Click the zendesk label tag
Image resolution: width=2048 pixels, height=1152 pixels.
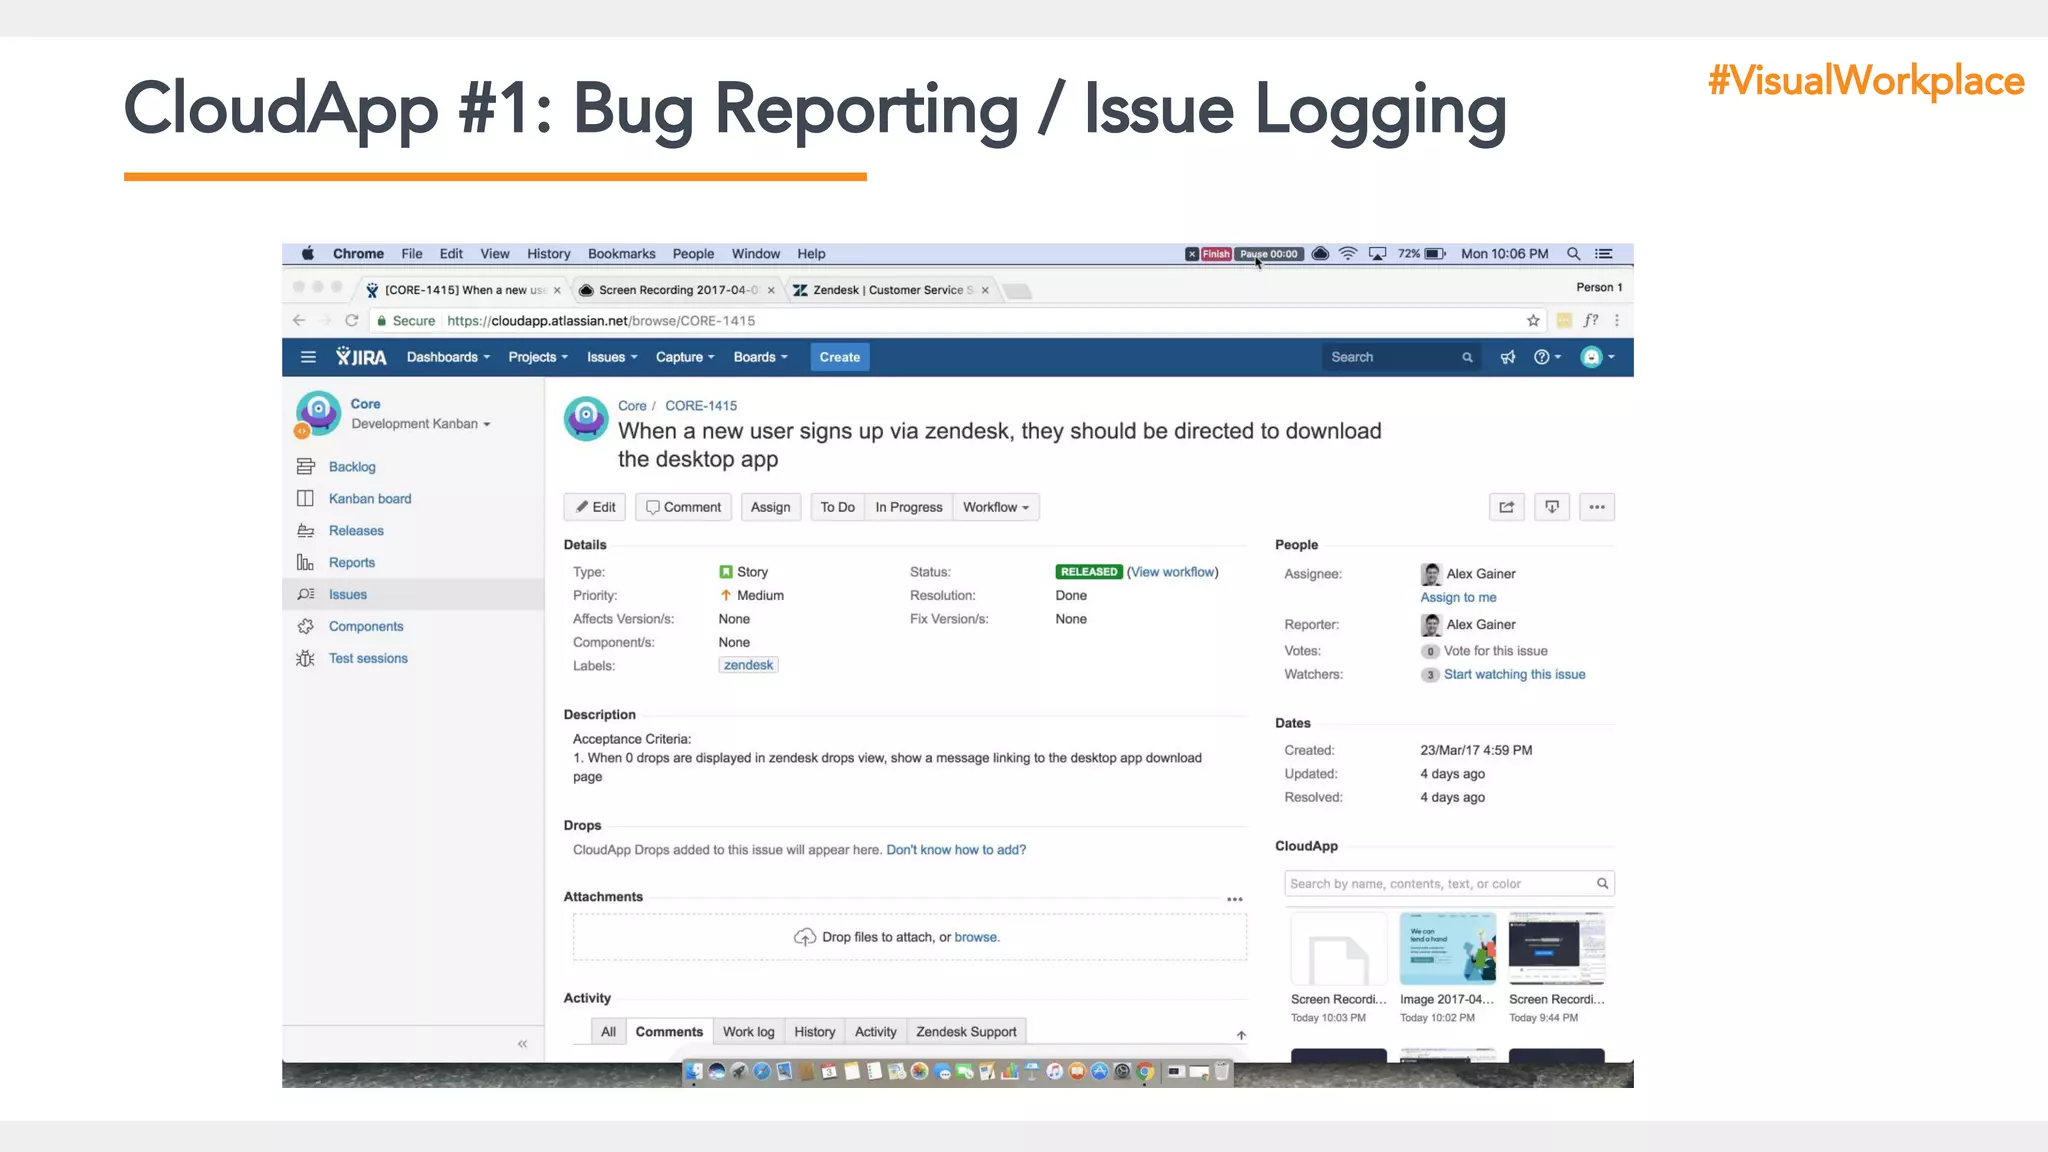[x=748, y=665]
